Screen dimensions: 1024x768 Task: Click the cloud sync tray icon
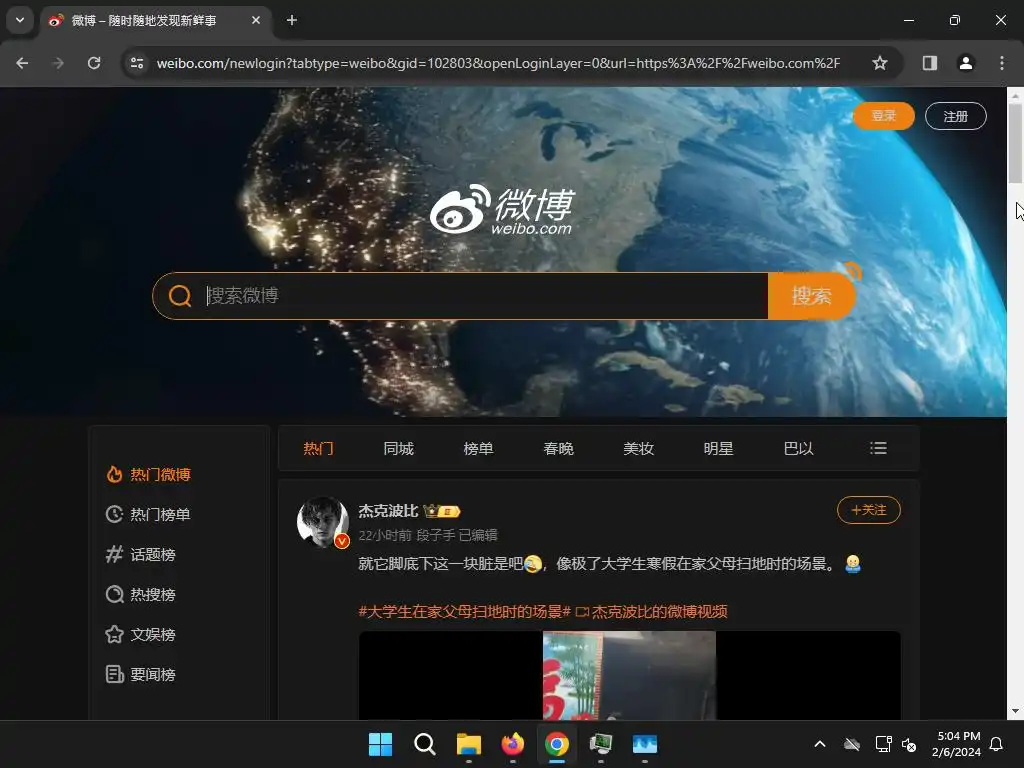coord(852,744)
